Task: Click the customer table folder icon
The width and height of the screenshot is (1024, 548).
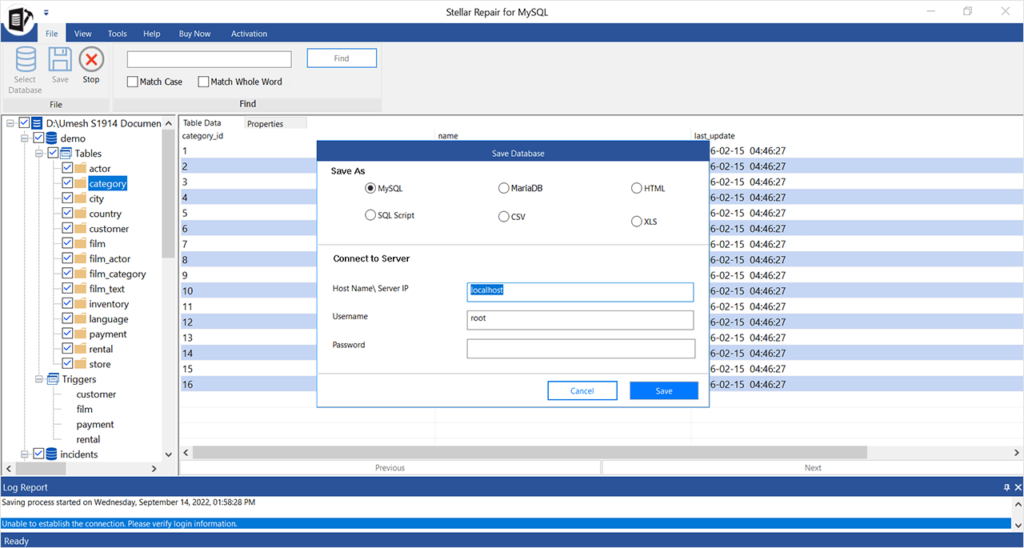Action: (x=80, y=229)
